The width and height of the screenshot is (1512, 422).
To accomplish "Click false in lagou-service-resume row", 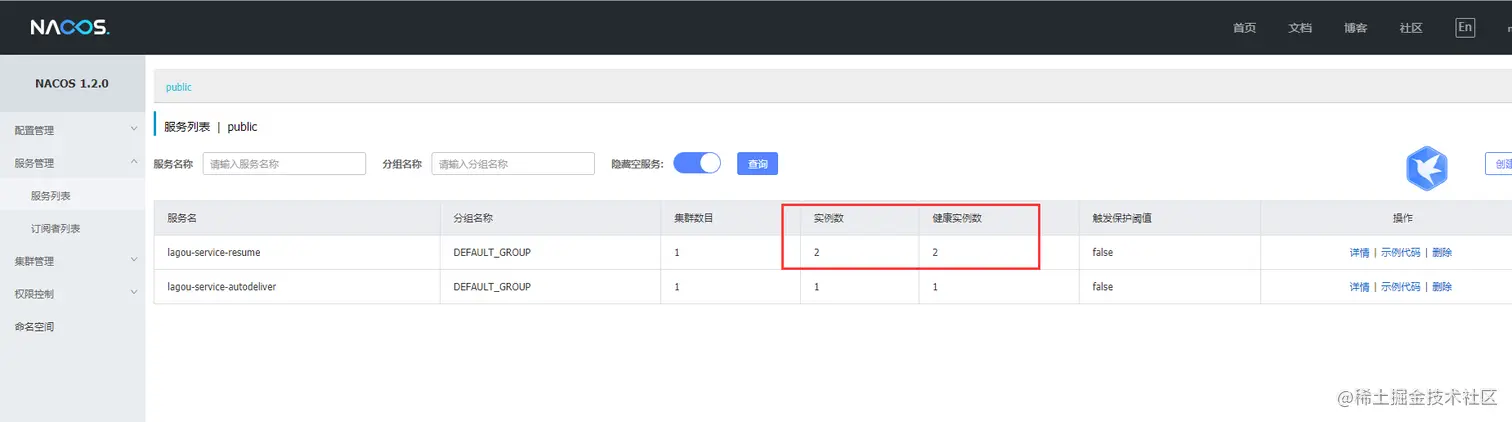I will click(x=1102, y=253).
